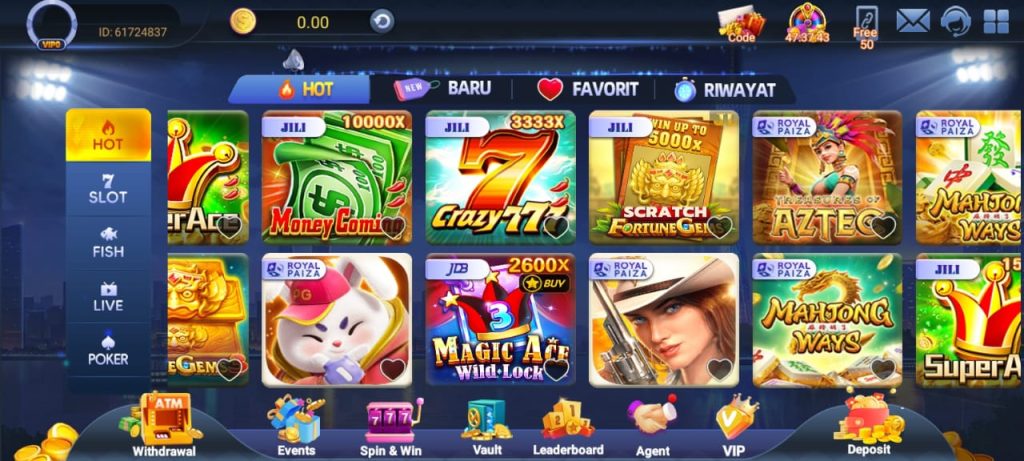Select the POKER category
1024x461 pixels.
coord(108,351)
